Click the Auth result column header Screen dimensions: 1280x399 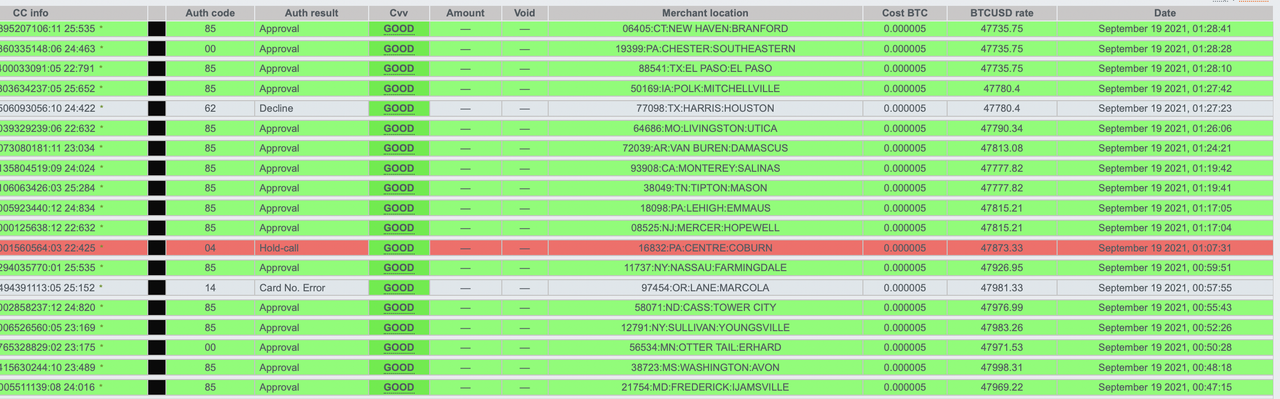click(x=312, y=13)
